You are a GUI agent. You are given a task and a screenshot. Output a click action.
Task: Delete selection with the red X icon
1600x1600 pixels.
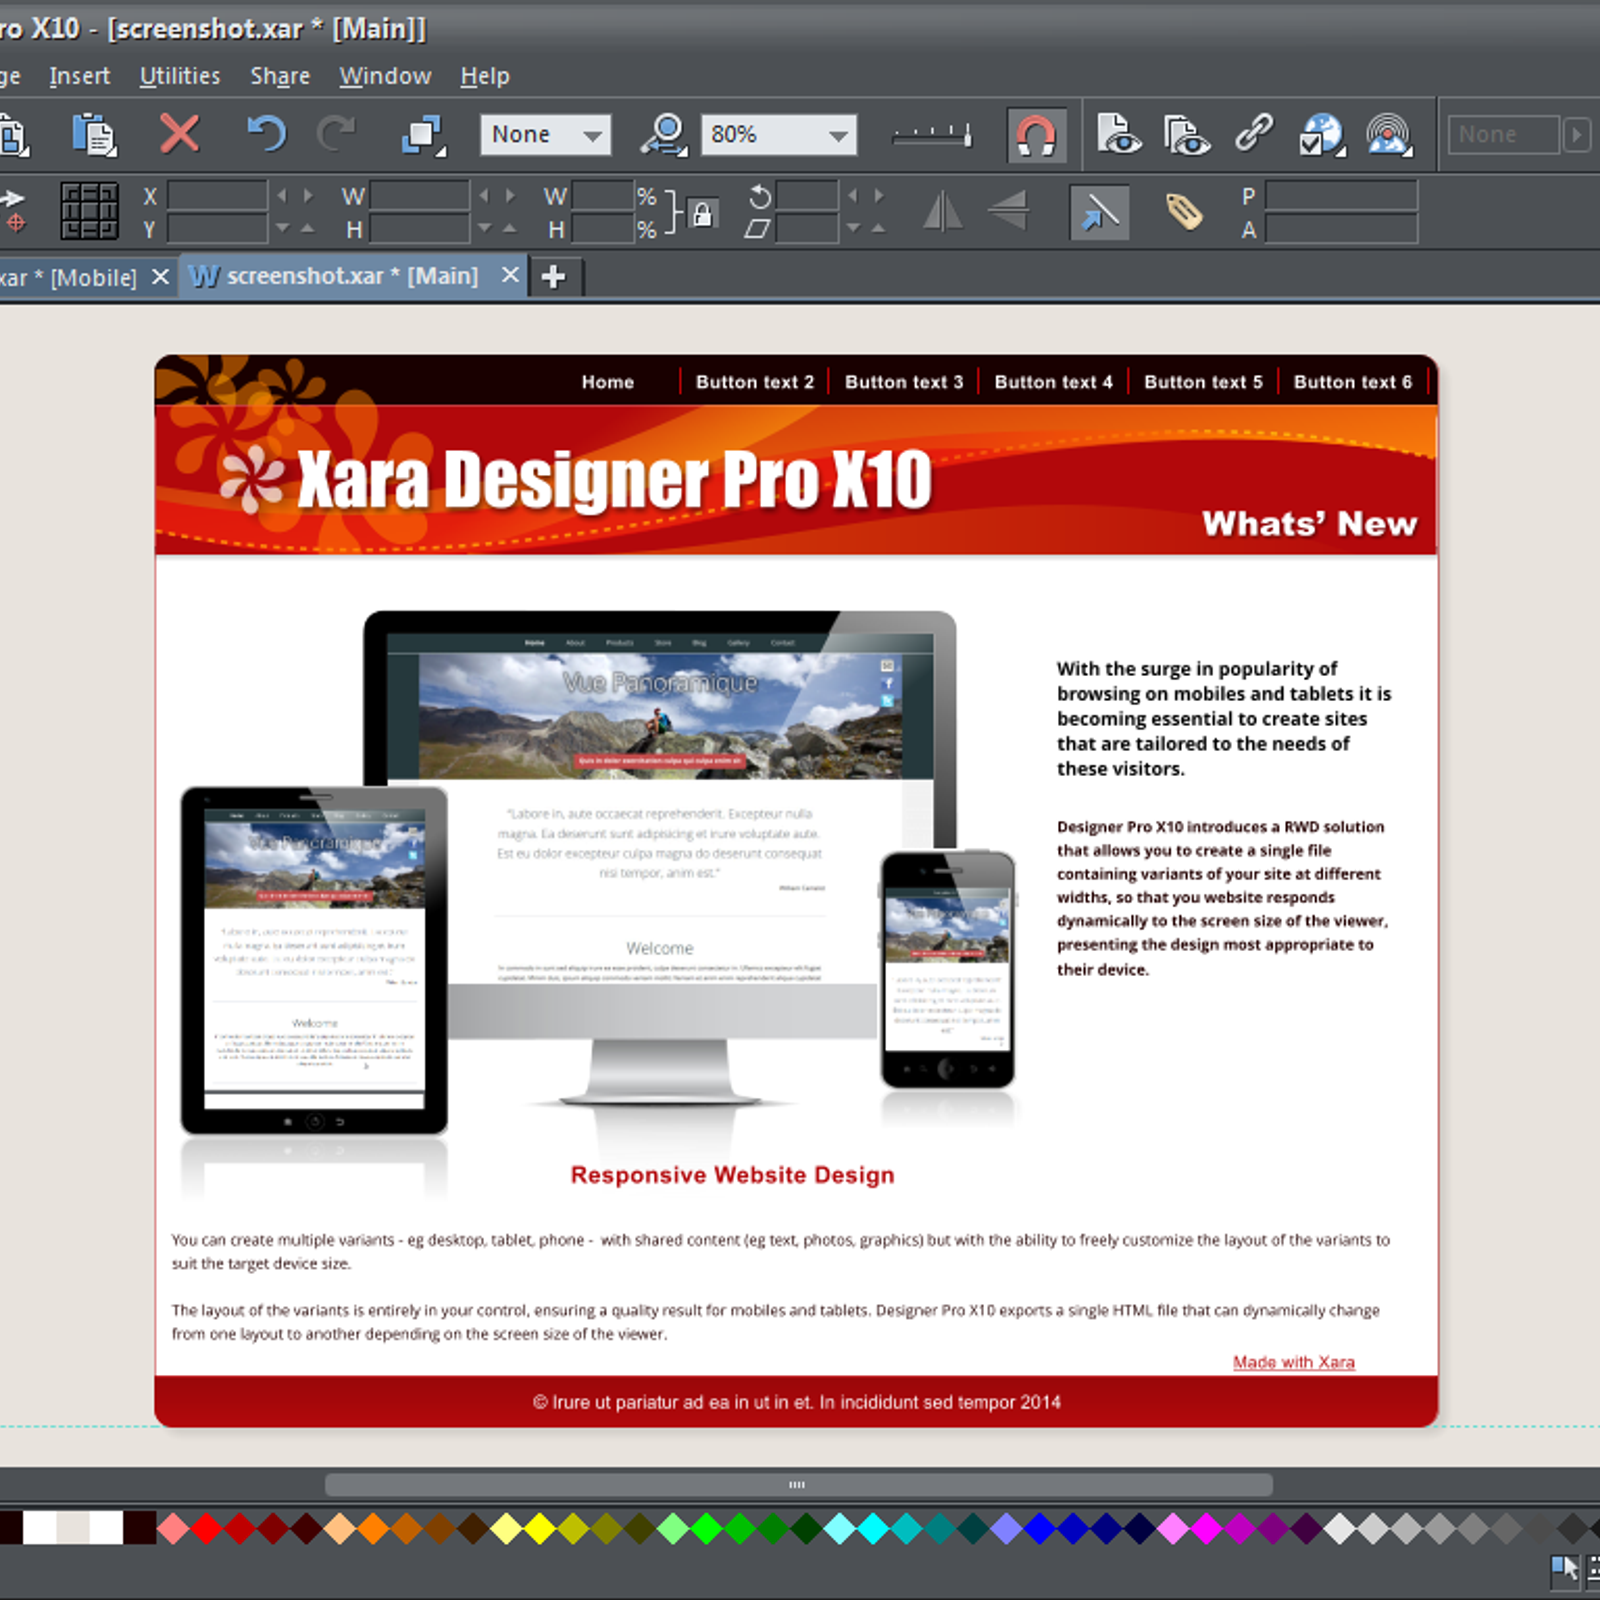(179, 133)
